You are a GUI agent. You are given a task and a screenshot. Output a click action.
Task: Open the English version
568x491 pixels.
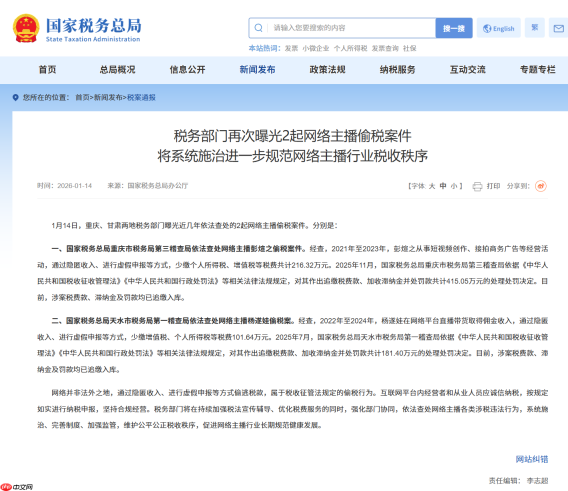click(499, 28)
